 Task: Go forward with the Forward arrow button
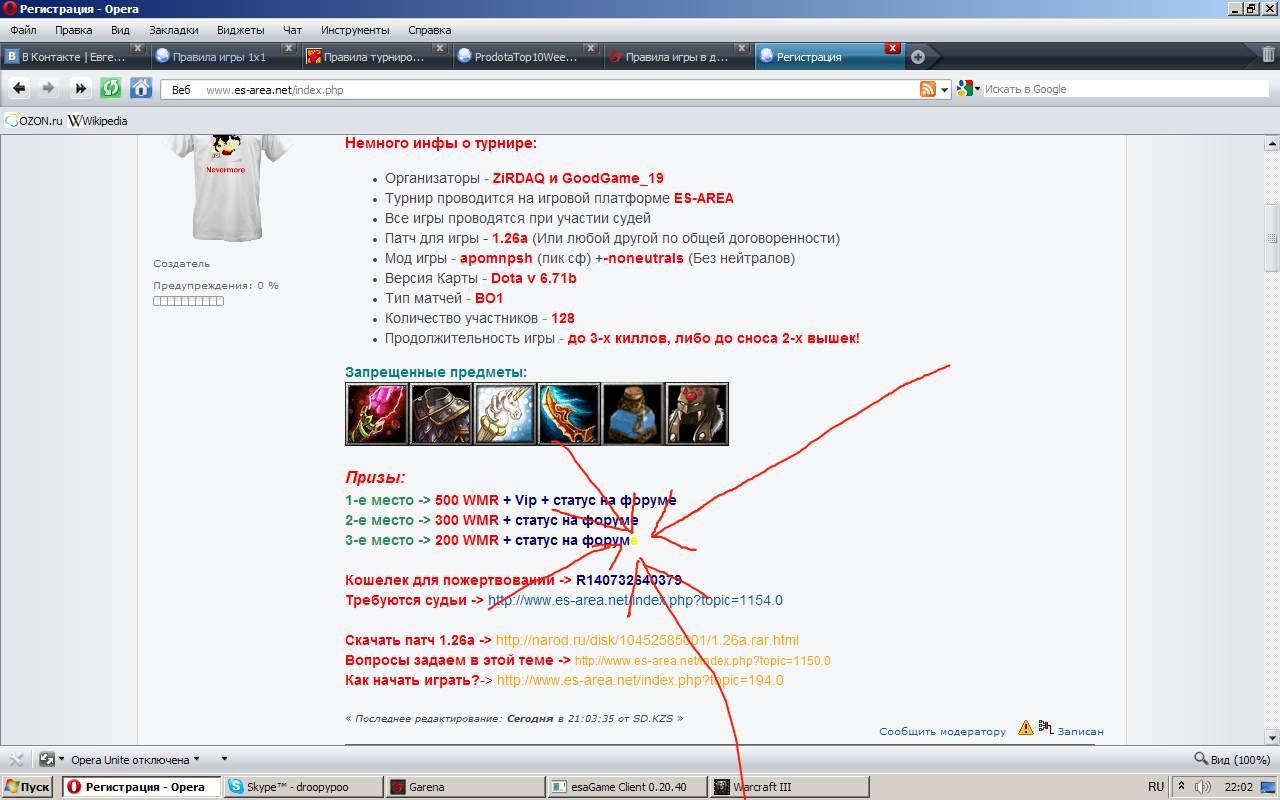(49, 88)
